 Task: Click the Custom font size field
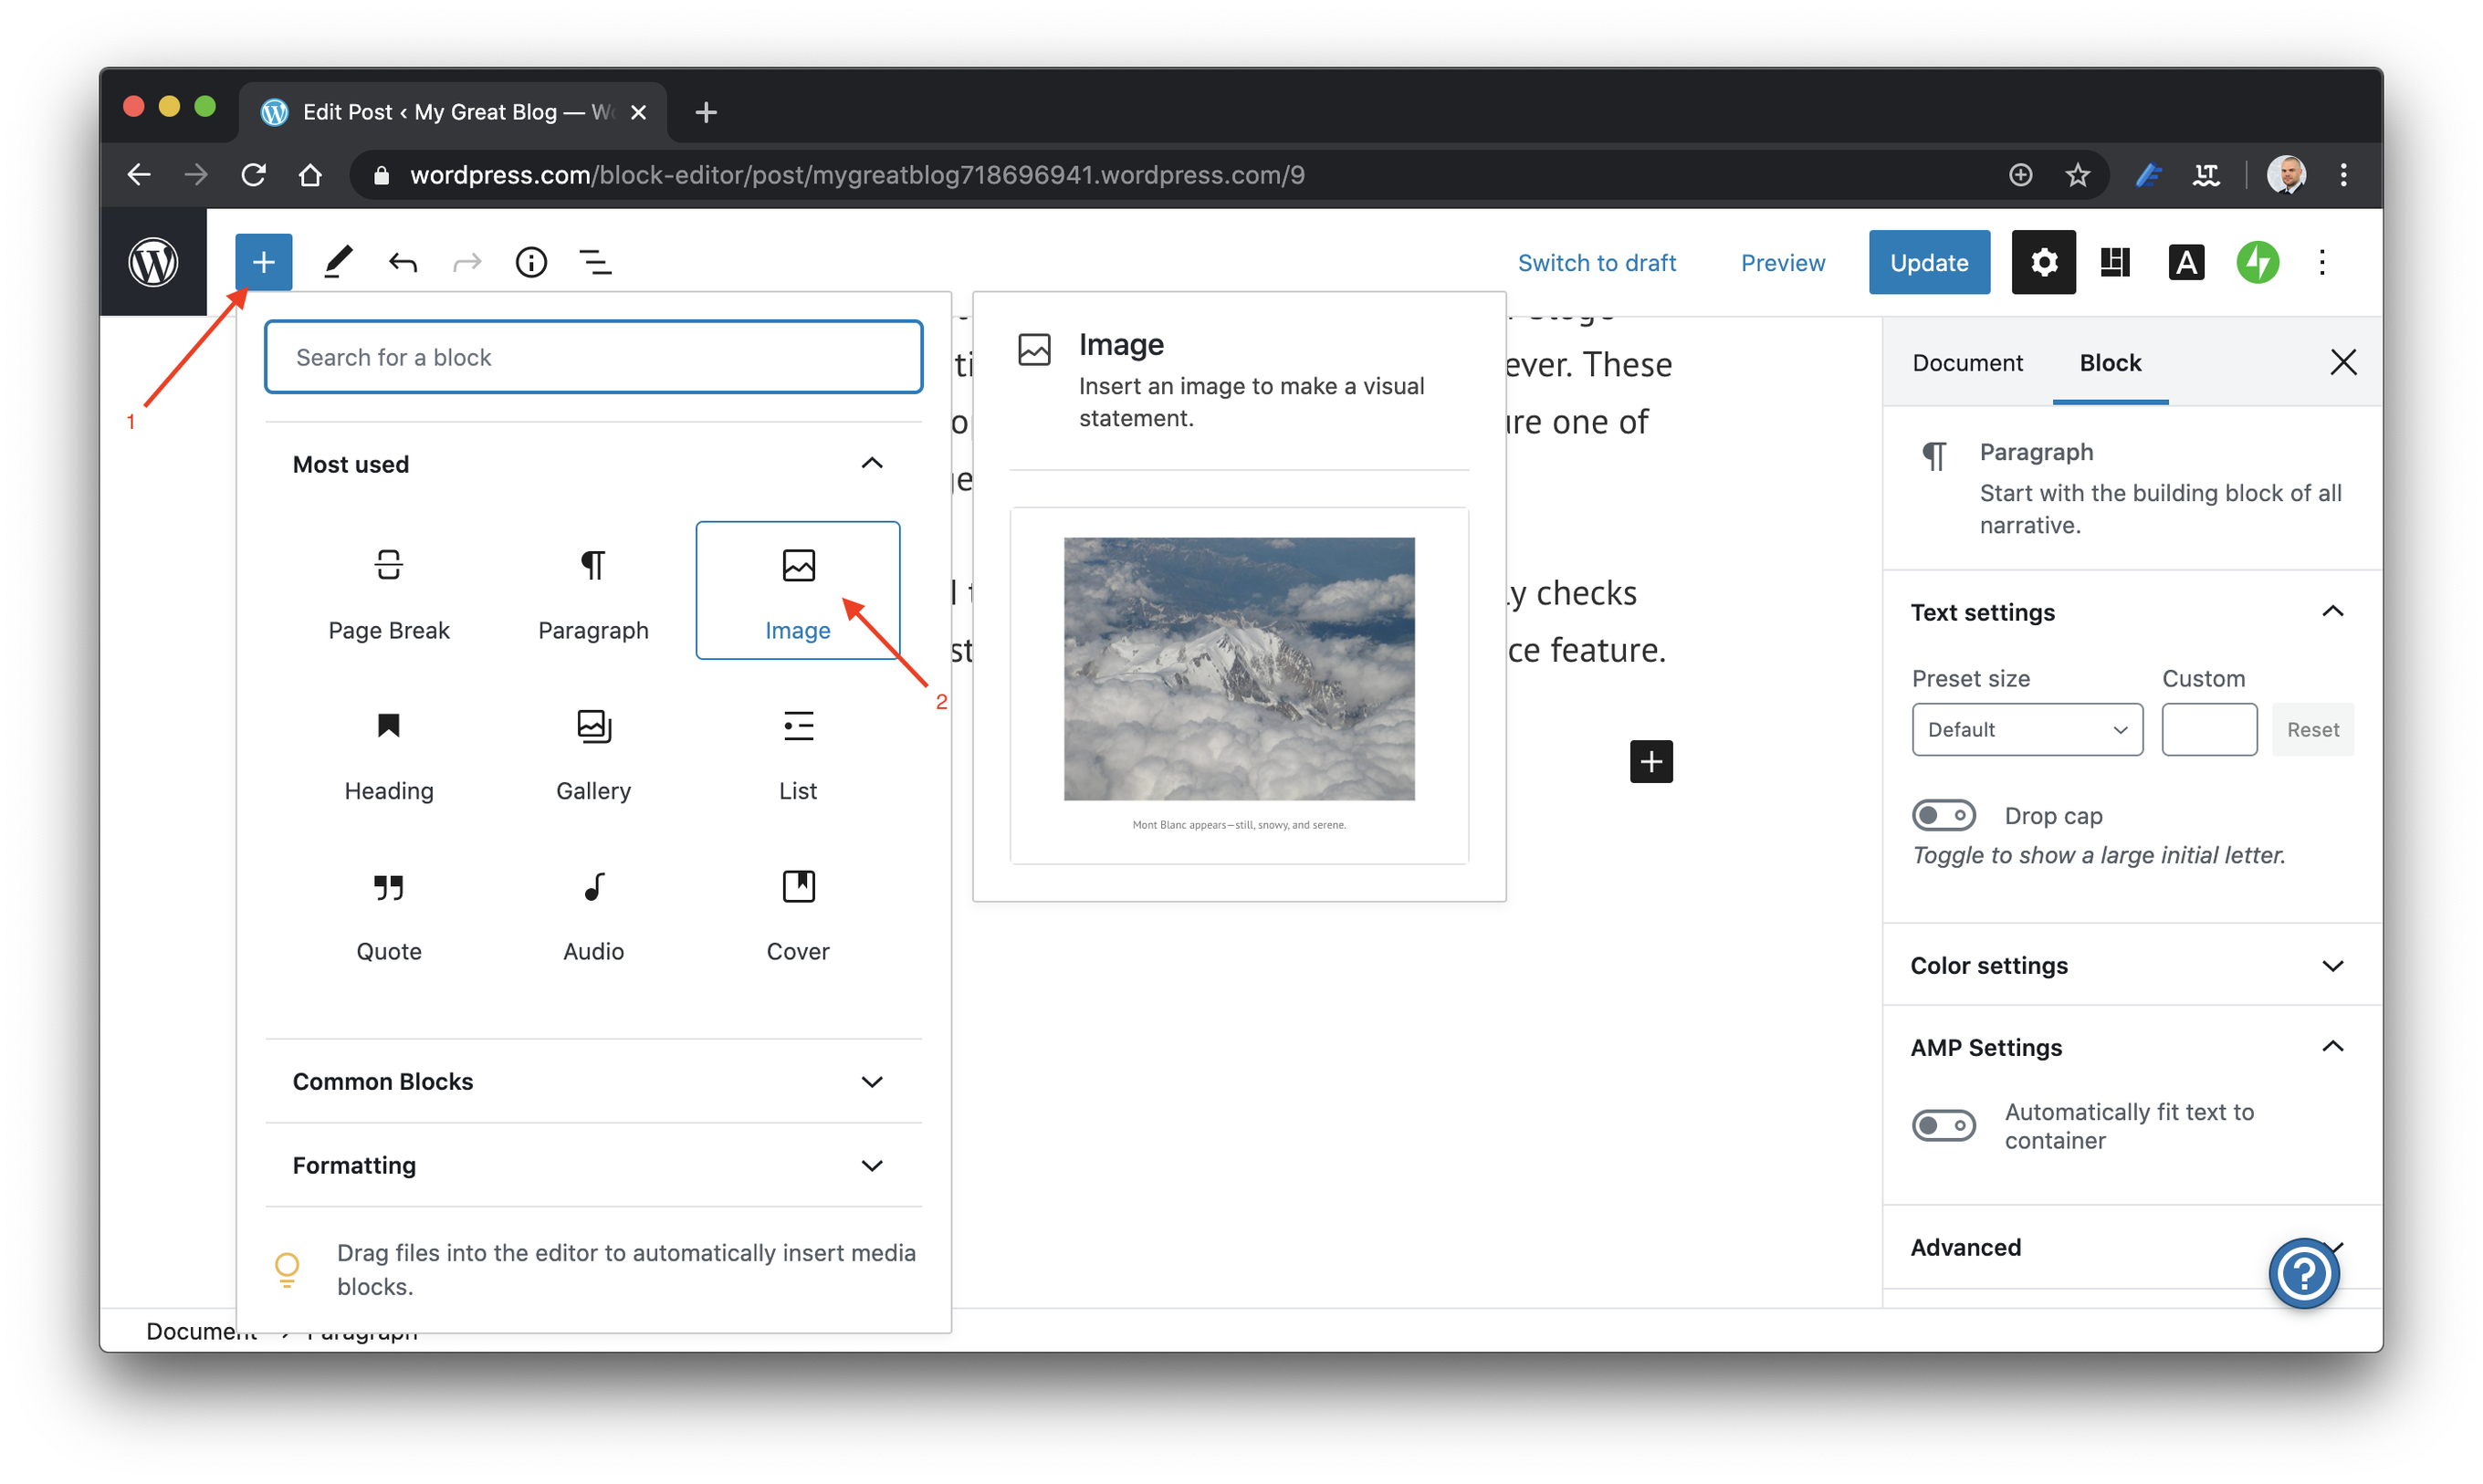(x=2208, y=729)
